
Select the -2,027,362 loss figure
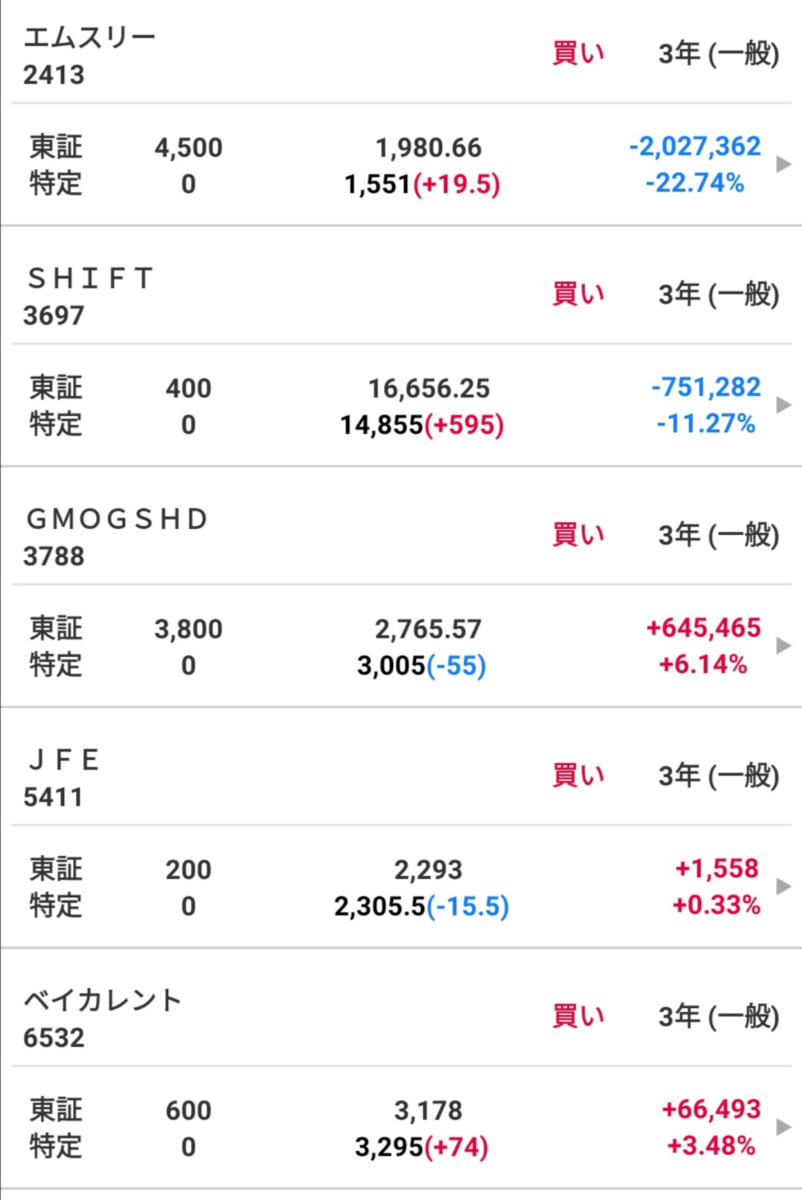click(695, 147)
